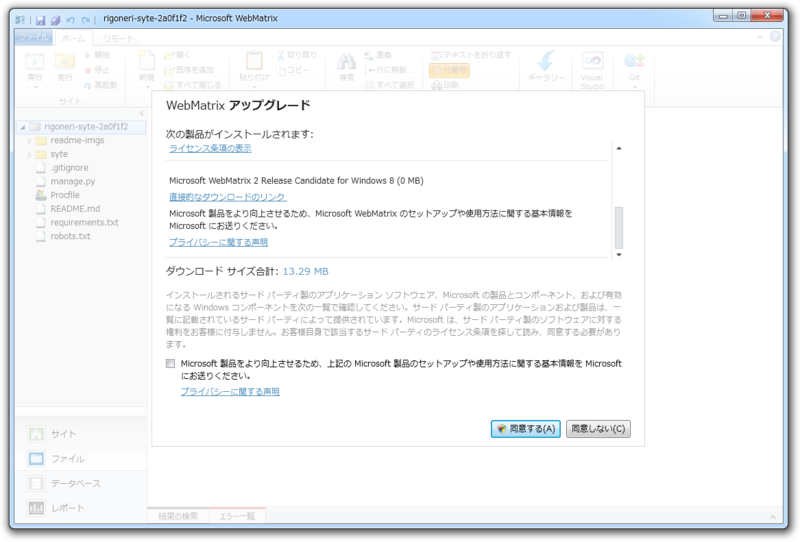800x542 pixels.
Task: Click 同意する(A) accept button
Action: [x=526, y=429]
